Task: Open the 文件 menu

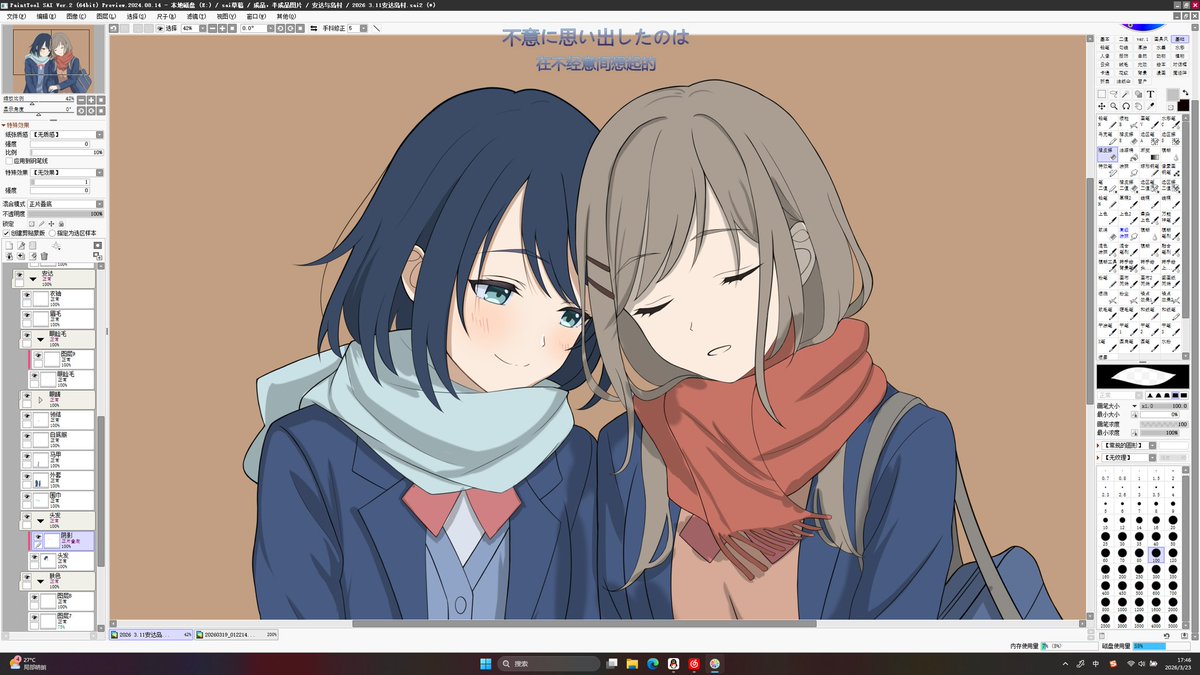Action: (16, 16)
